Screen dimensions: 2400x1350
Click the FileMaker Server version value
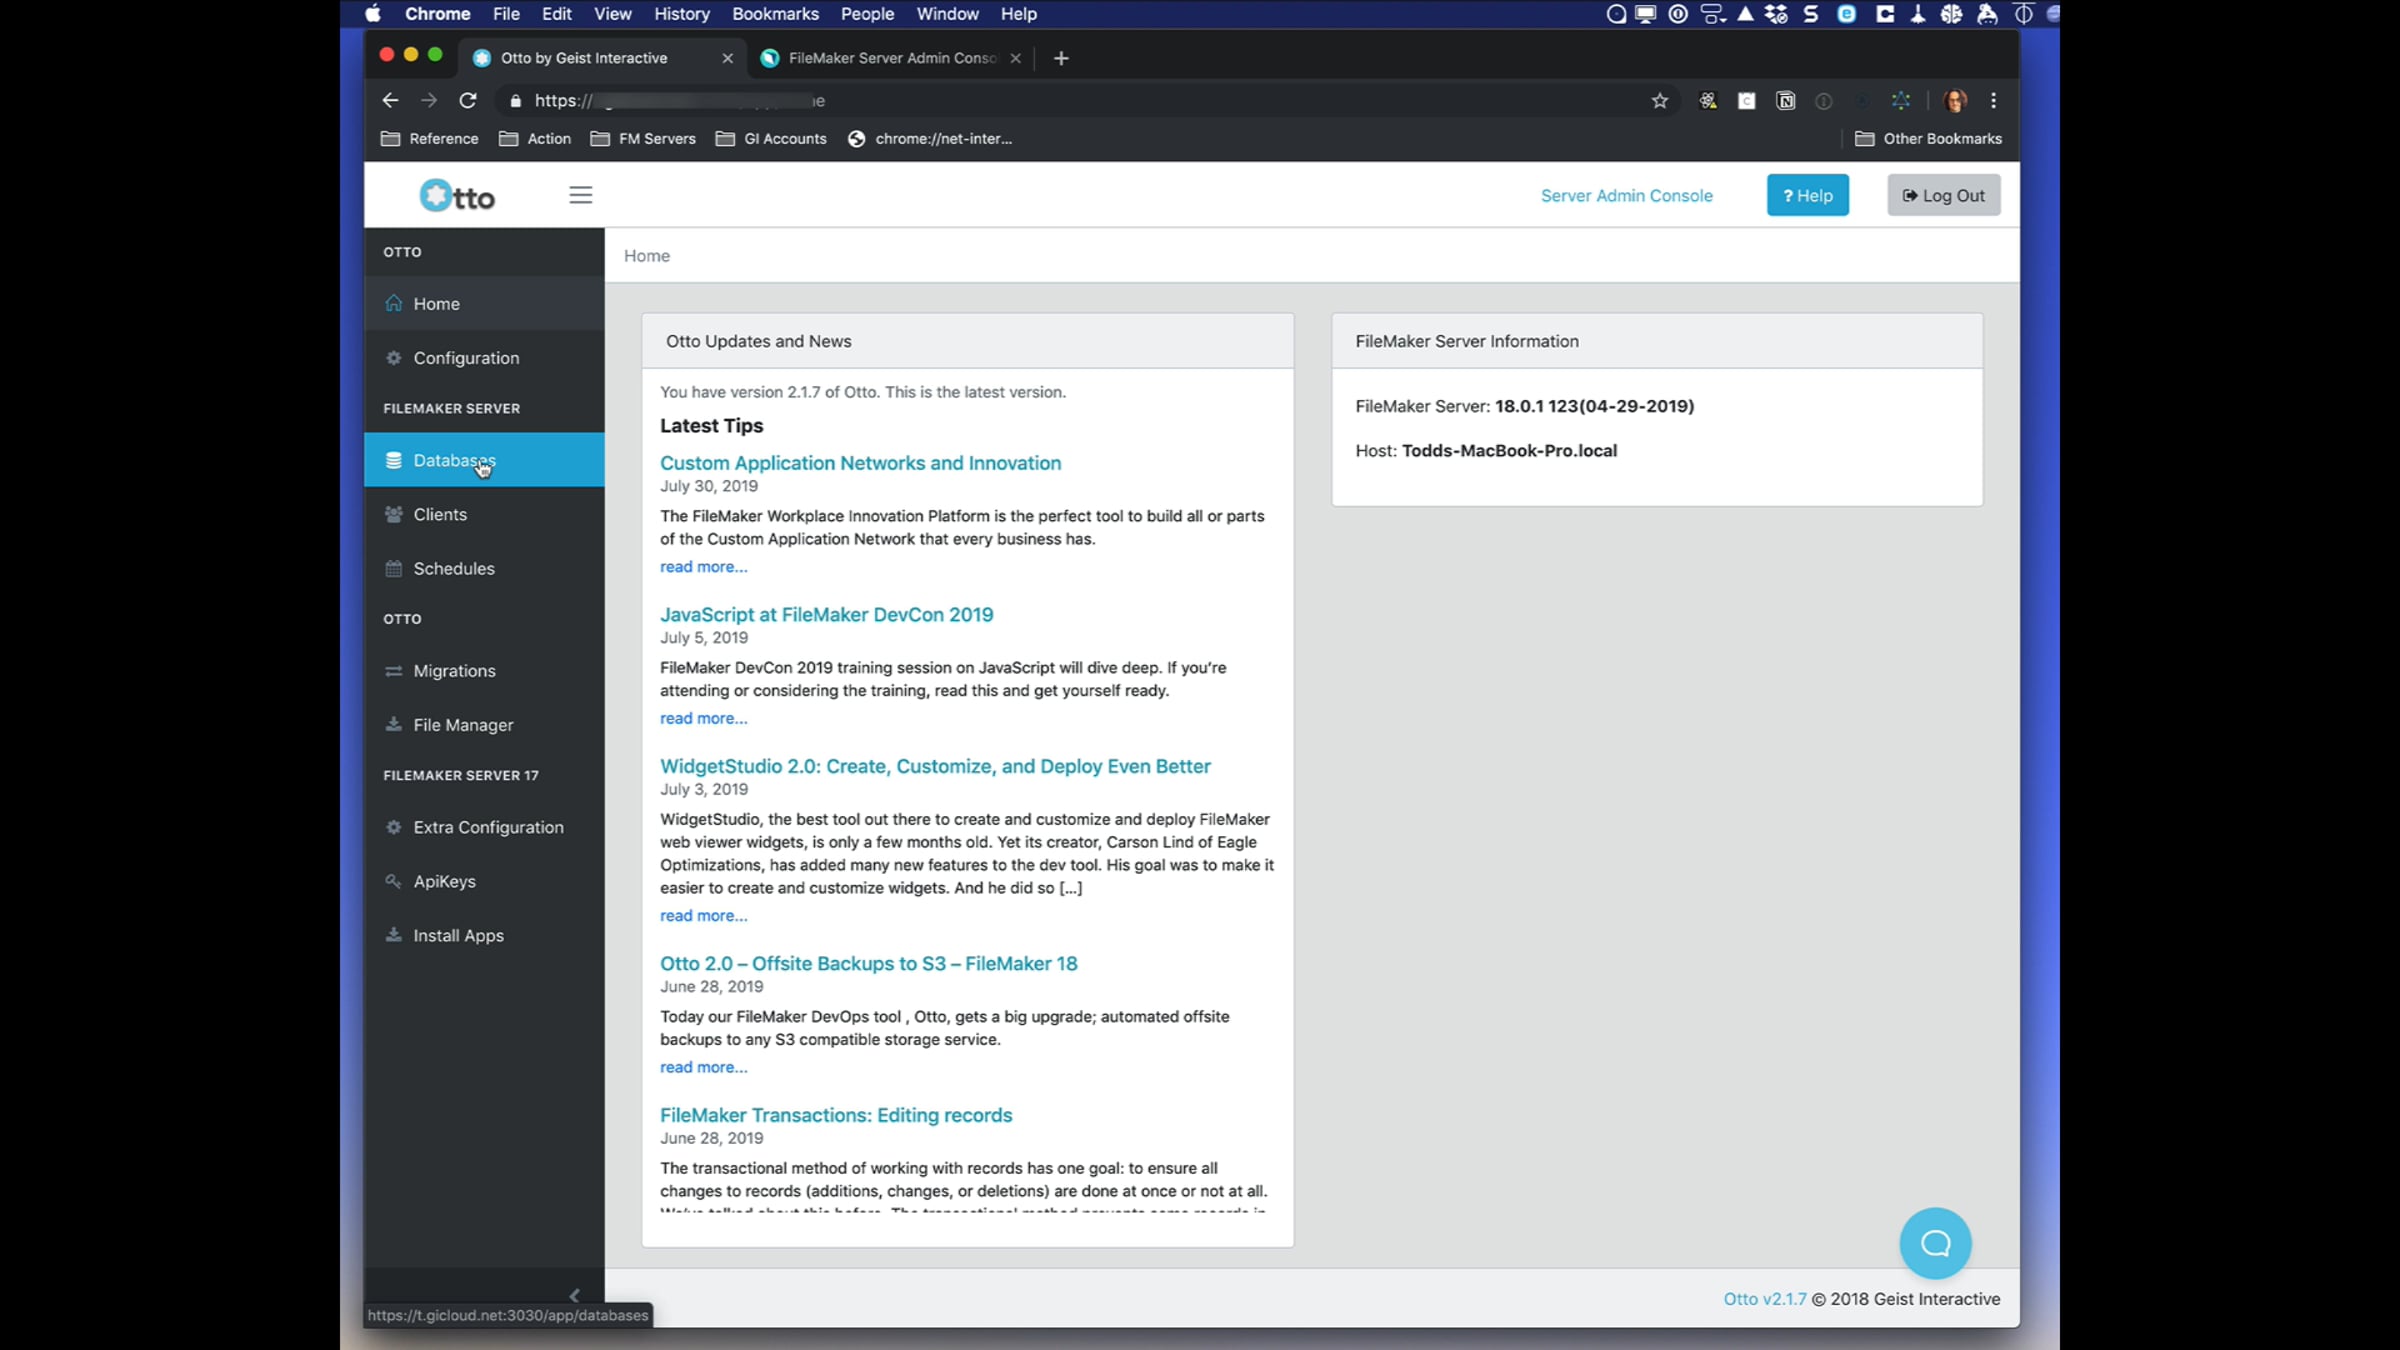click(x=1594, y=406)
